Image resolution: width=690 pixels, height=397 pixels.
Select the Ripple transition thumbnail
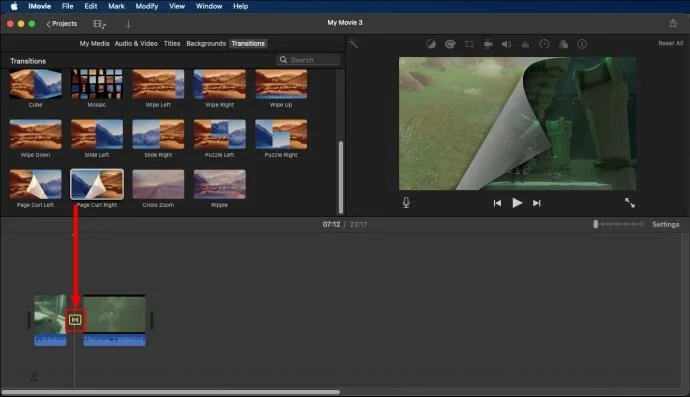tap(220, 184)
